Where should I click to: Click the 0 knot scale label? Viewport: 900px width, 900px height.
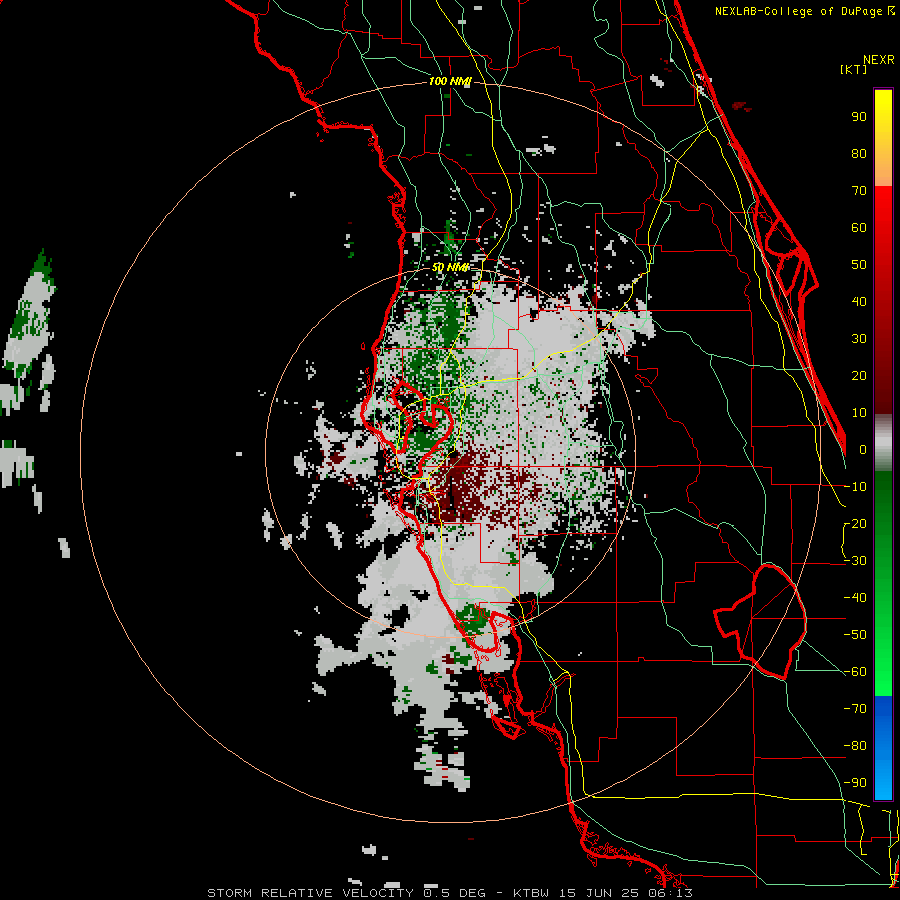pos(863,450)
